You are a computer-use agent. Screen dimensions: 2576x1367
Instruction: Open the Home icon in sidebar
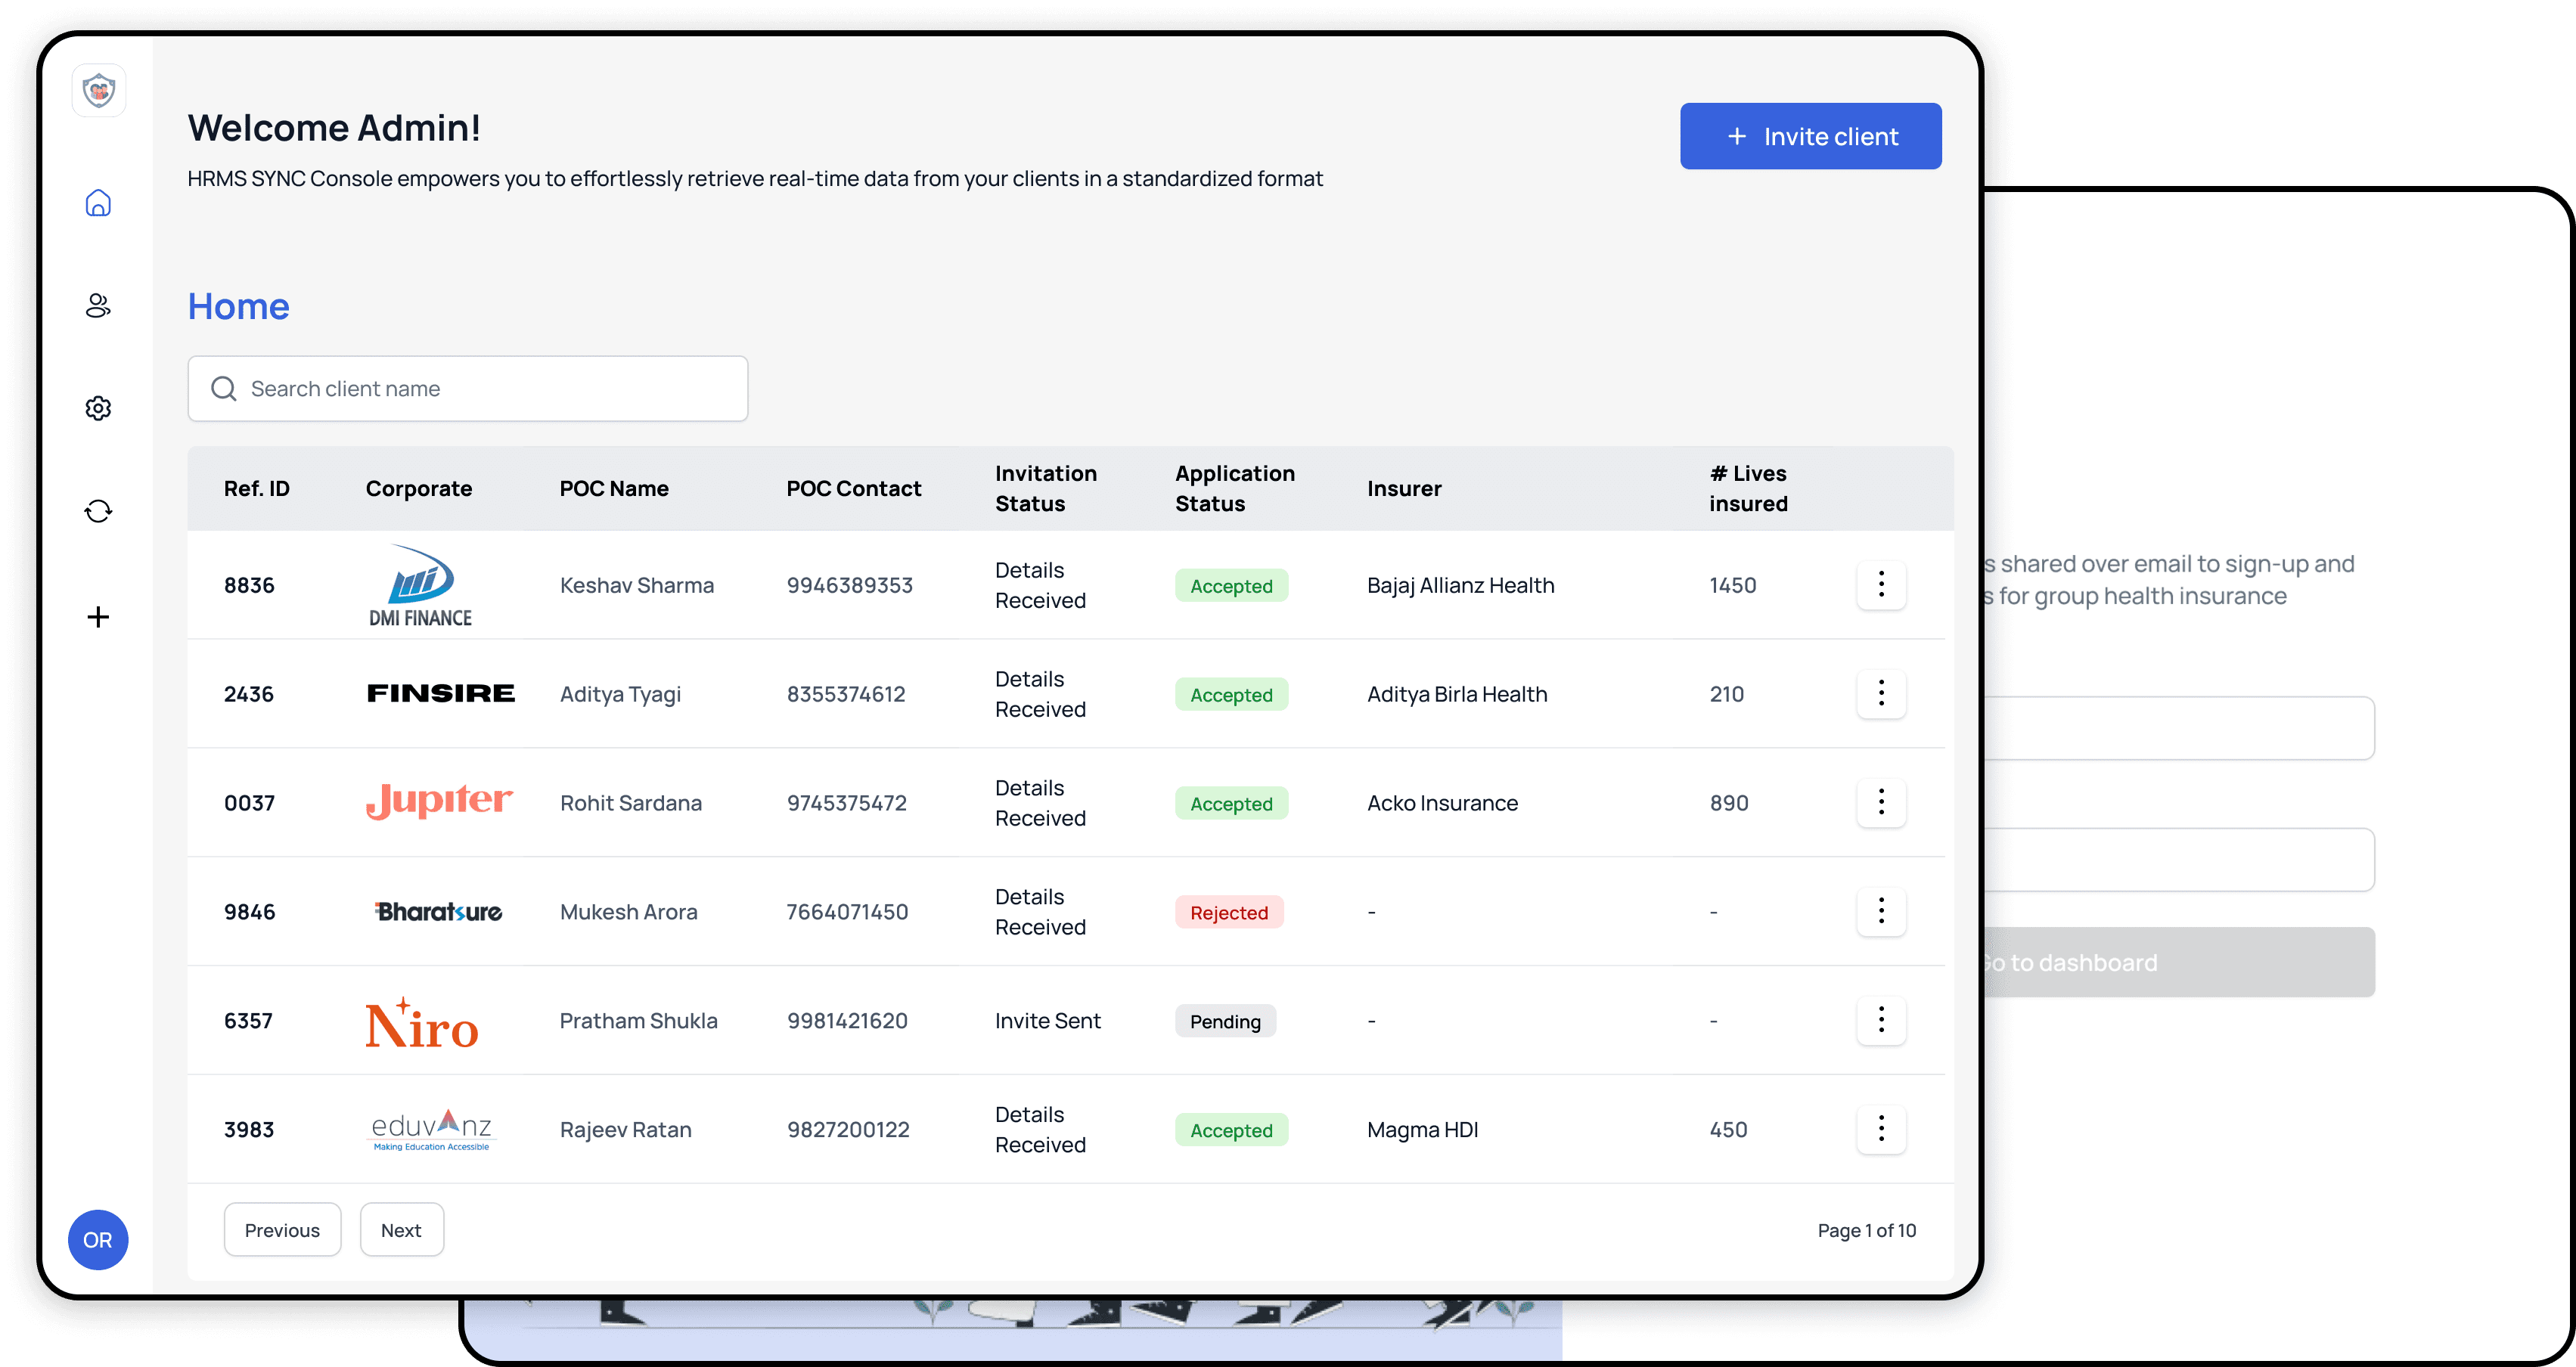pyautogui.click(x=98, y=203)
